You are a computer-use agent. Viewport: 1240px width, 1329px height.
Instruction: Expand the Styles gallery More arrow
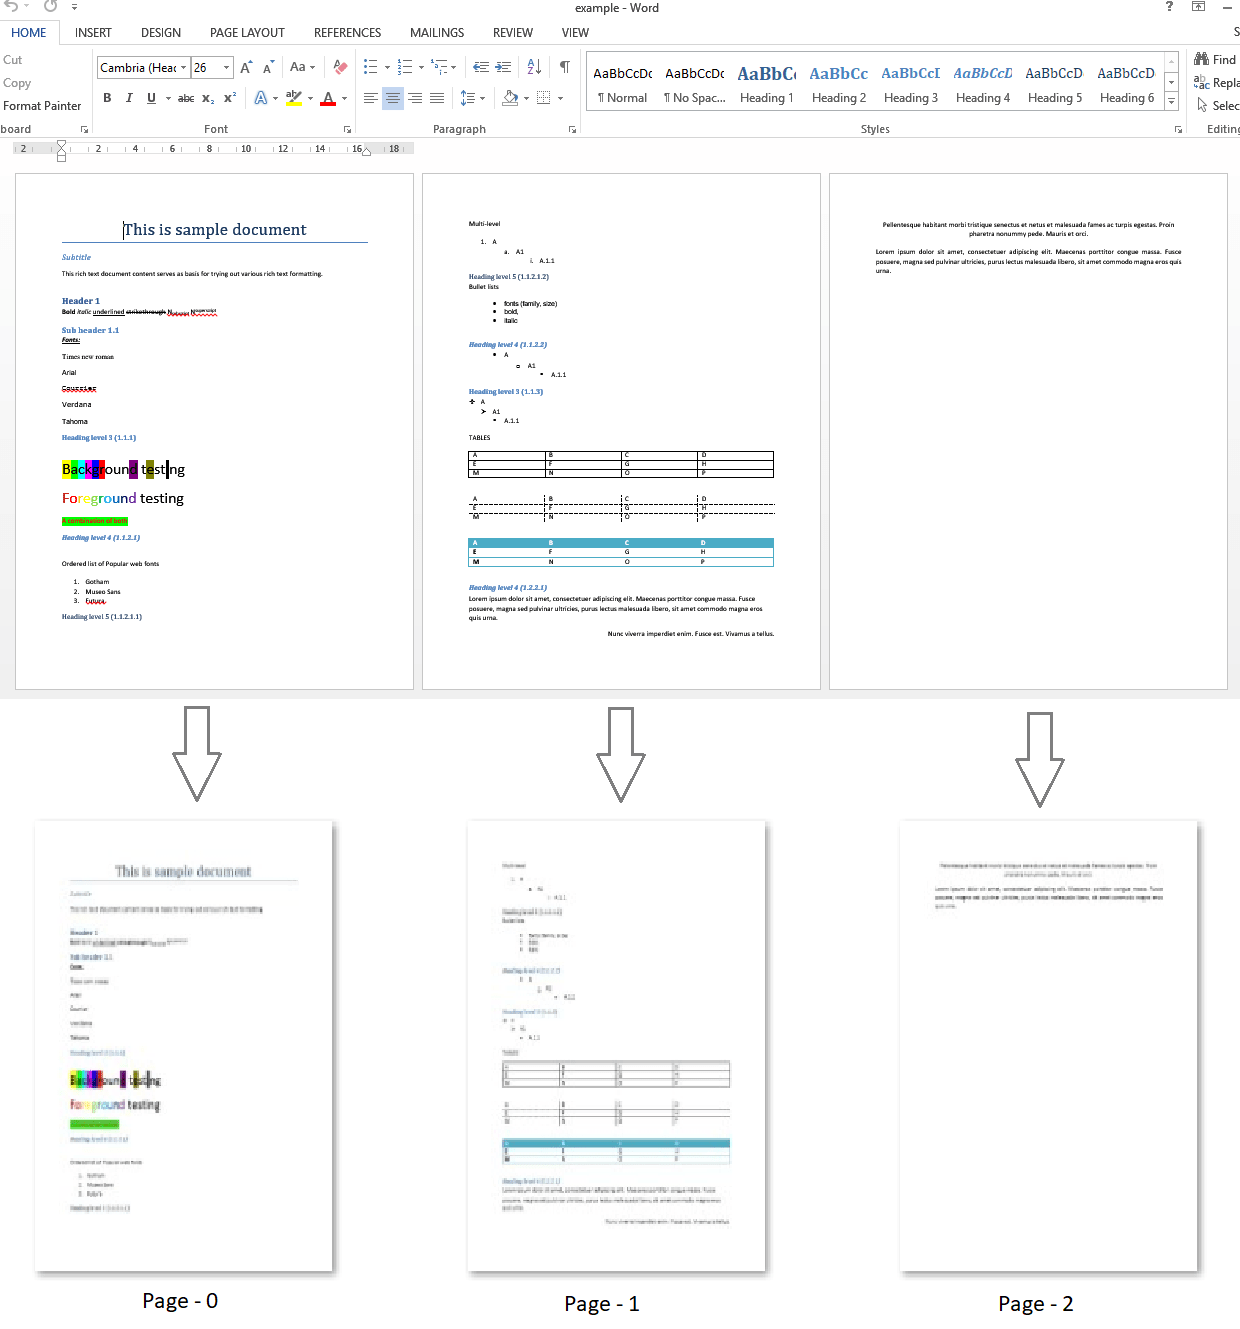pyautogui.click(x=1171, y=102)
